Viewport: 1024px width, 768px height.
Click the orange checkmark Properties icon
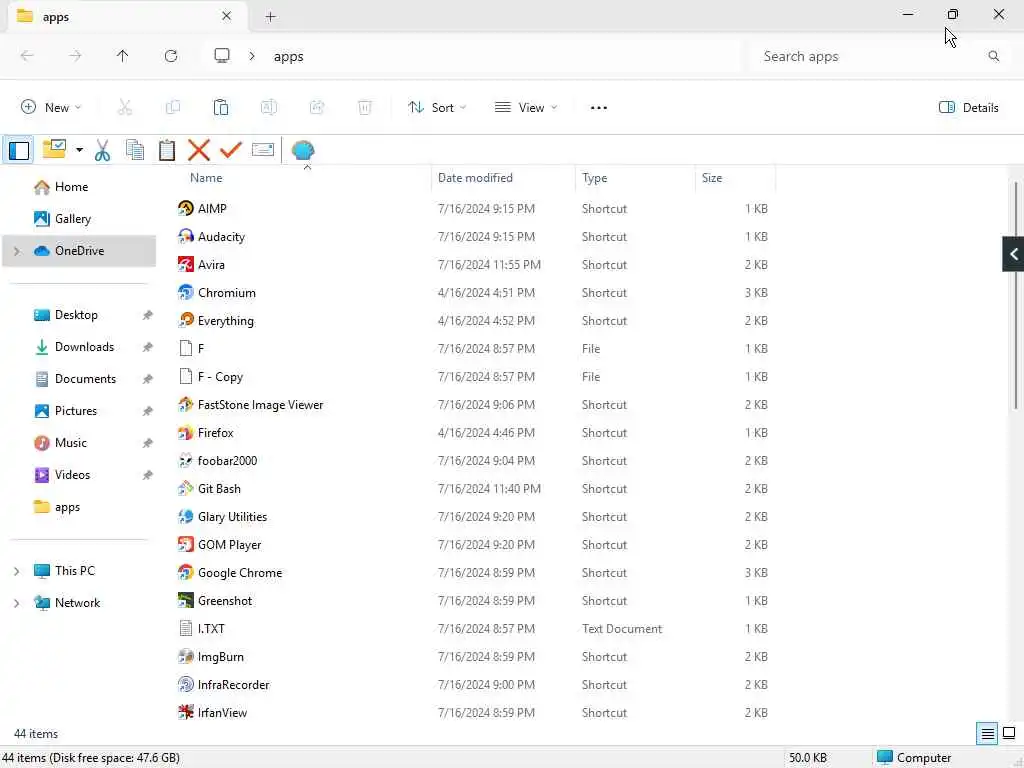point(231,150)
